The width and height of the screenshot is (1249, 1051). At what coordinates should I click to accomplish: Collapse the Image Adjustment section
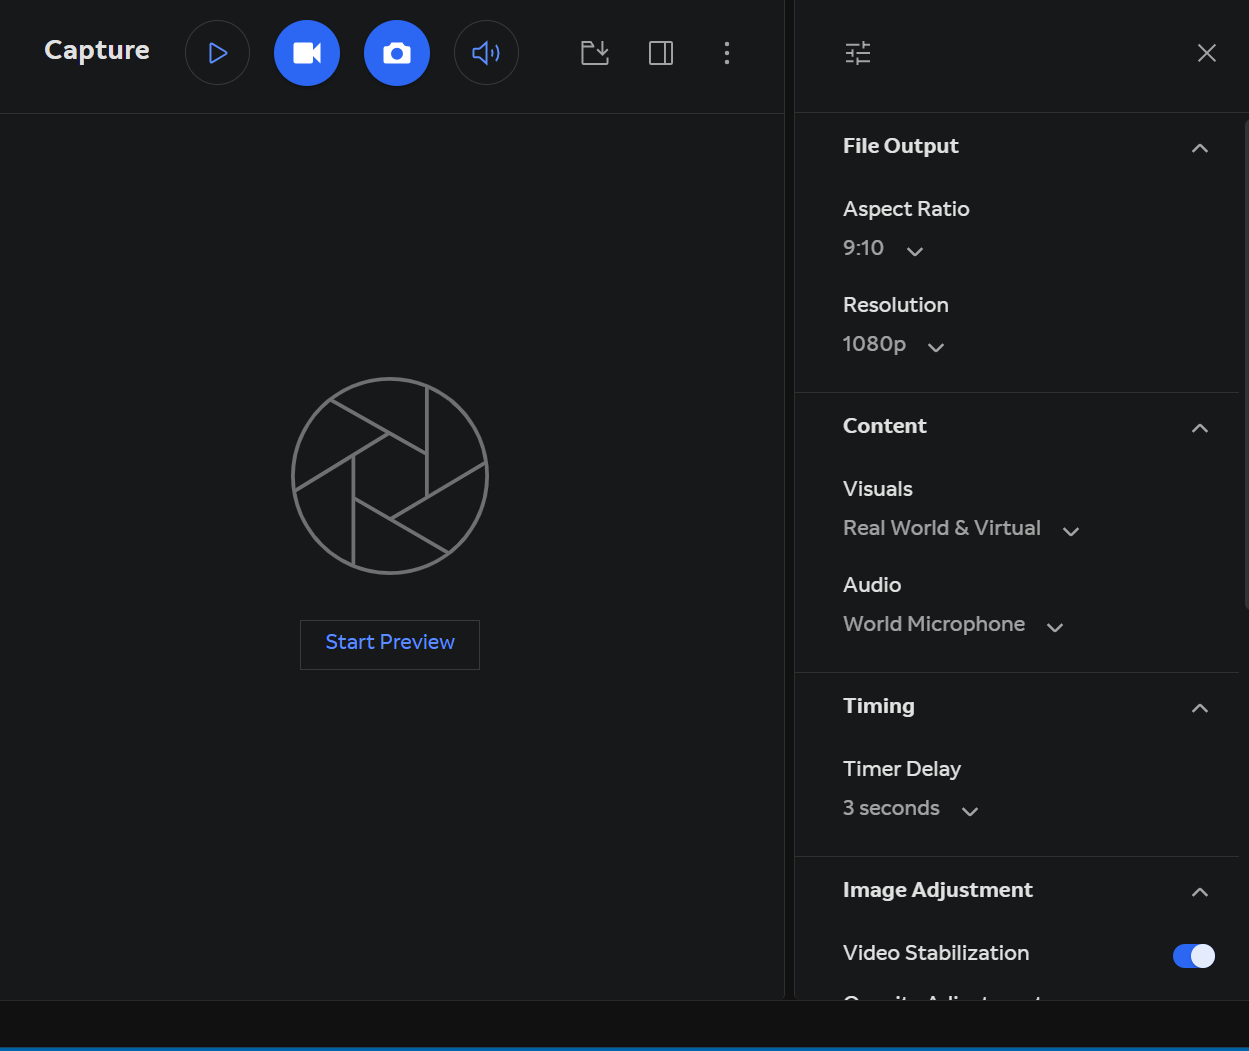[x=1199, y=892]
